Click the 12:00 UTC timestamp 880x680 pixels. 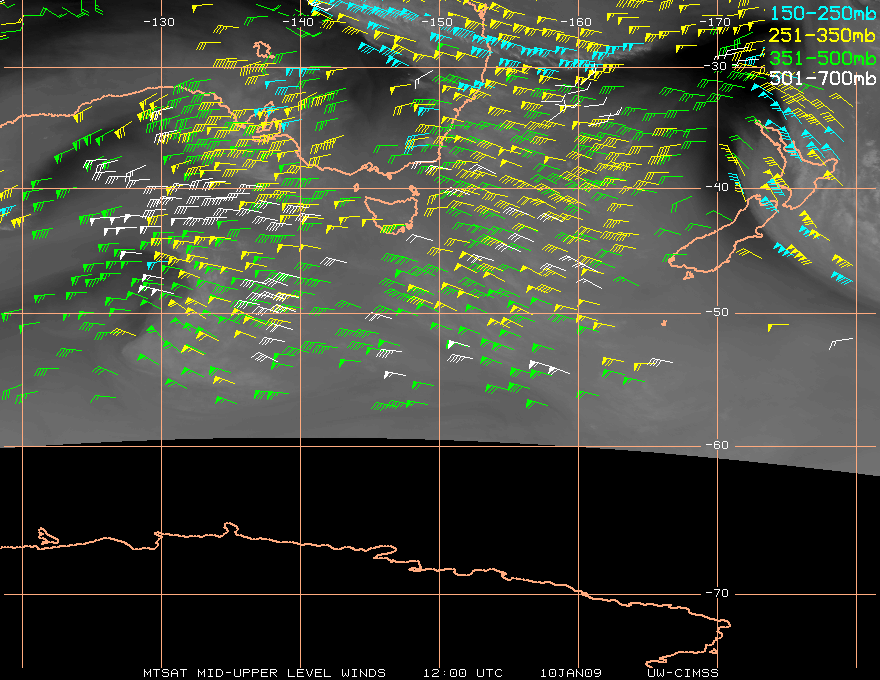(x=463, y=673)
